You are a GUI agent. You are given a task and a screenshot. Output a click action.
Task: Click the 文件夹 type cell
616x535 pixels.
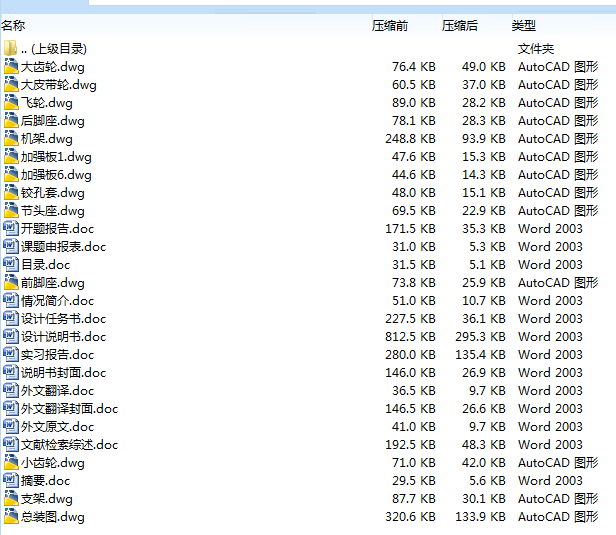536,49
